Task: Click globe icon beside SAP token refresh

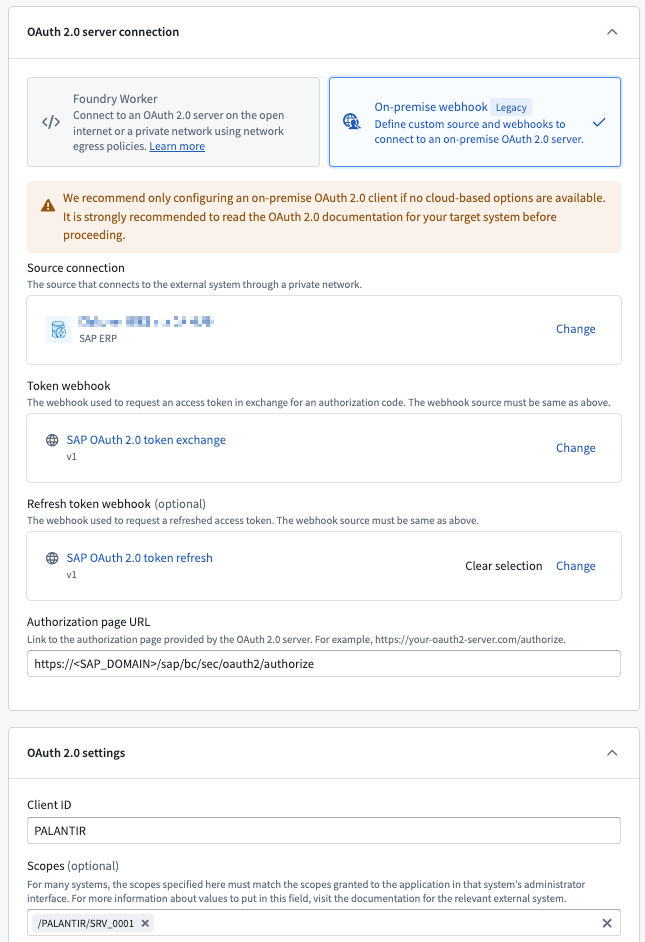Action: pos(52,558)
